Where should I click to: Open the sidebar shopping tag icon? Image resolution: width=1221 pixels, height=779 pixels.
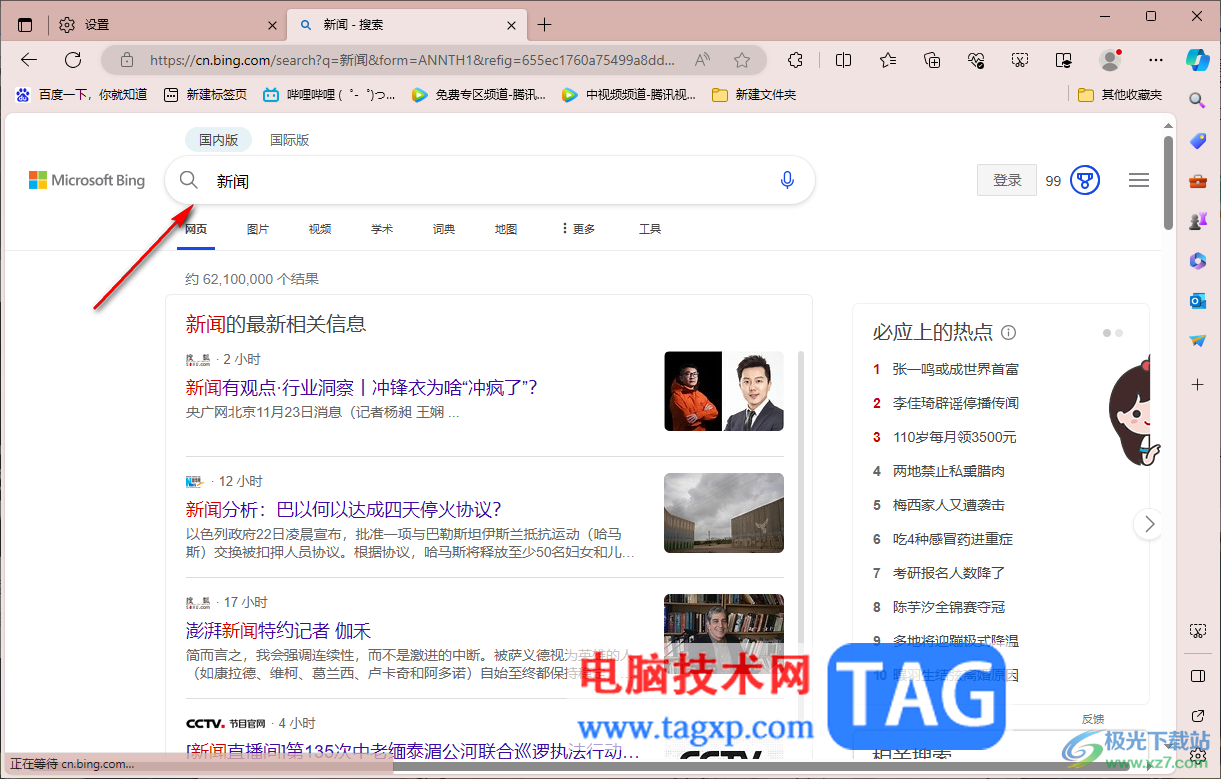click(x=1197, y=141)
